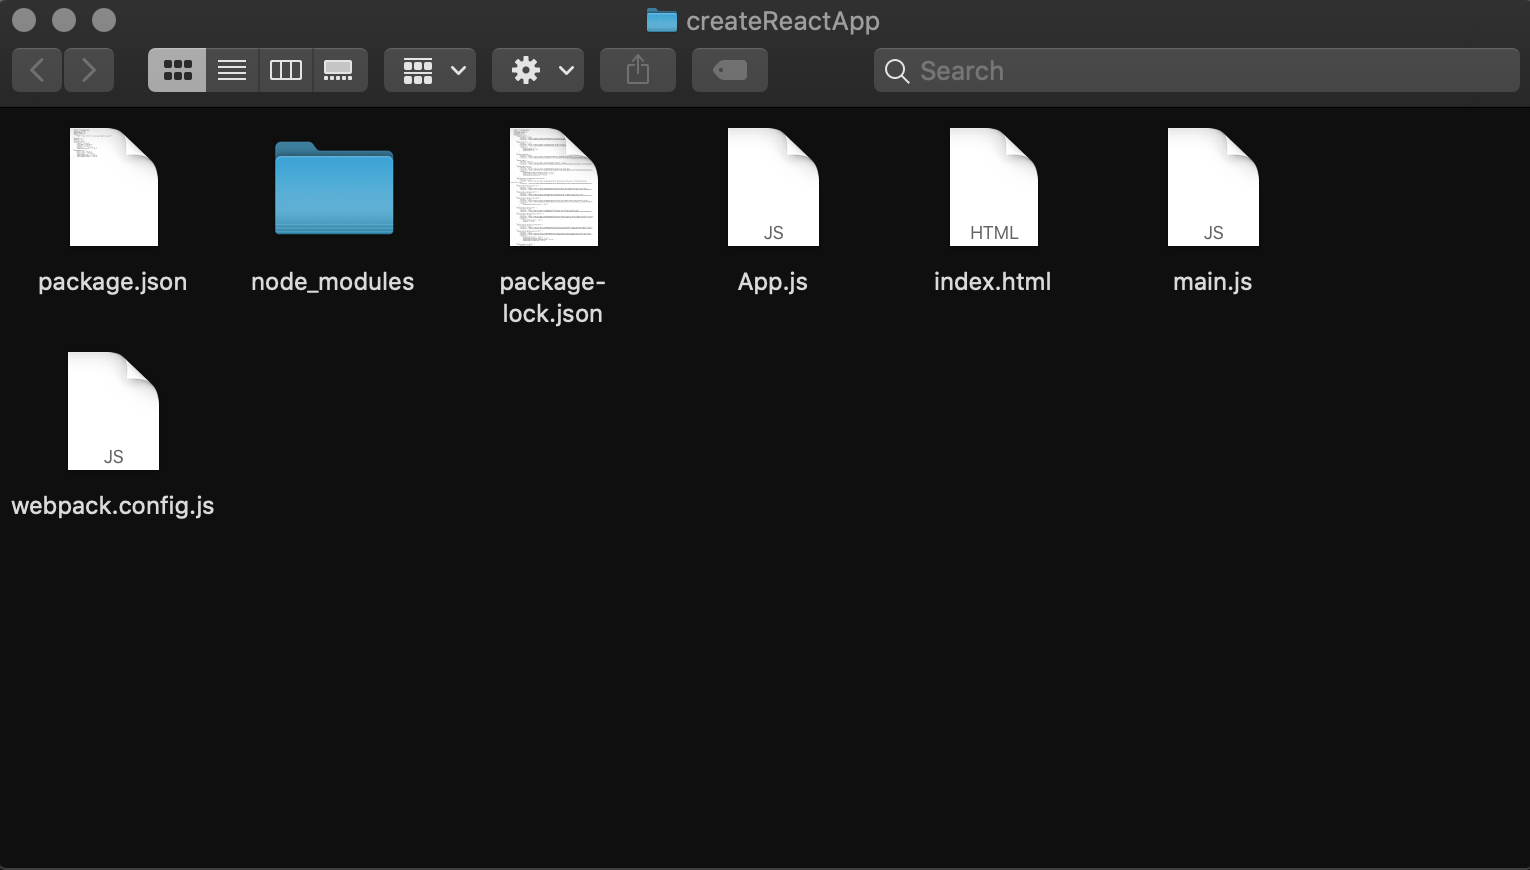Click the package-lock.json filename label
This screenshot has width=1530, height=870.
pyautogui.click(x=553, y=298)
